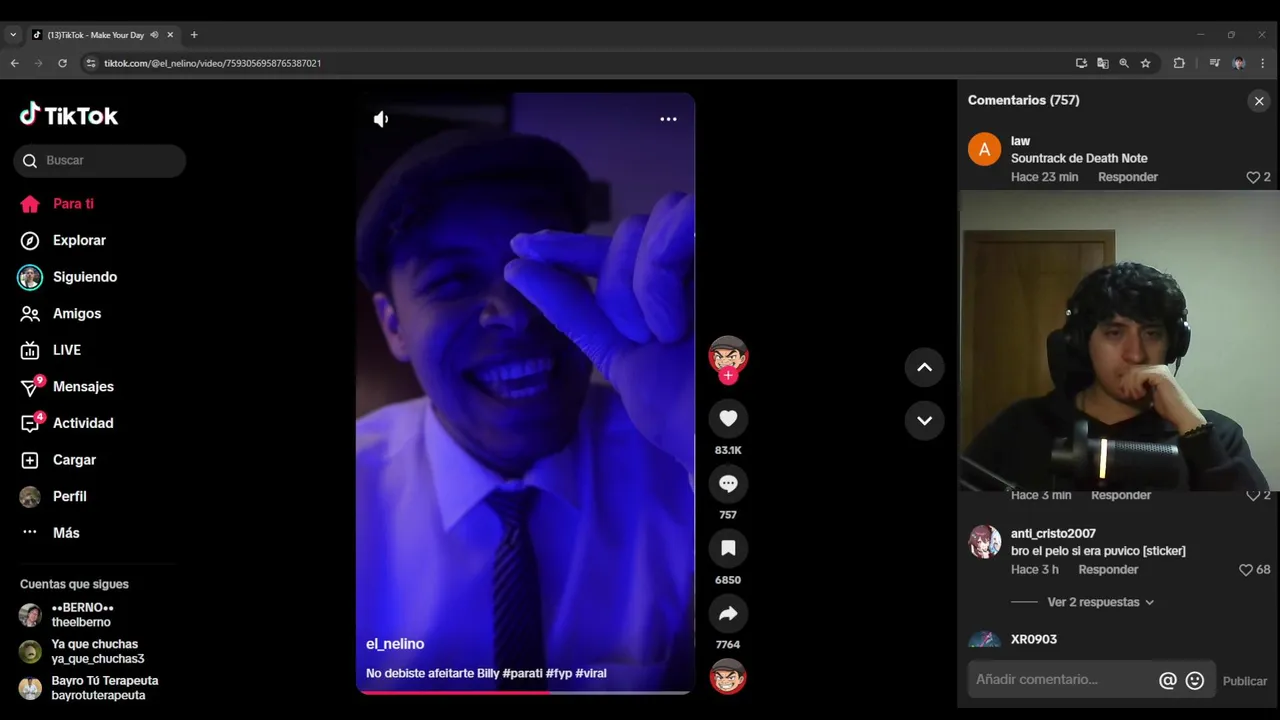Click the translate page icon
The image size is (1280, 720).
[1103, 63]
